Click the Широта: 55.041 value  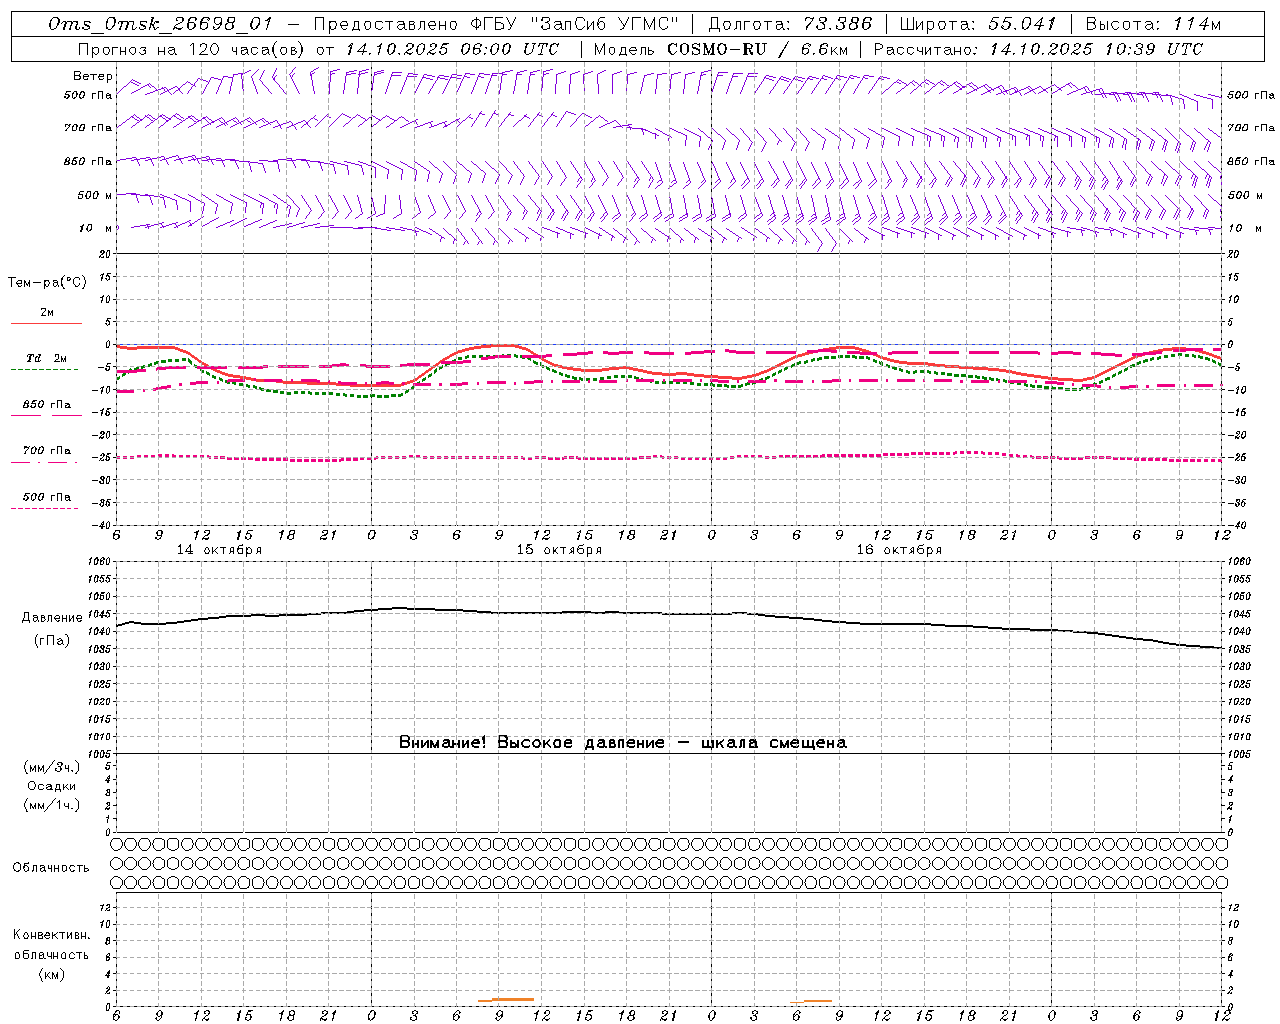(x=978, y=25)
